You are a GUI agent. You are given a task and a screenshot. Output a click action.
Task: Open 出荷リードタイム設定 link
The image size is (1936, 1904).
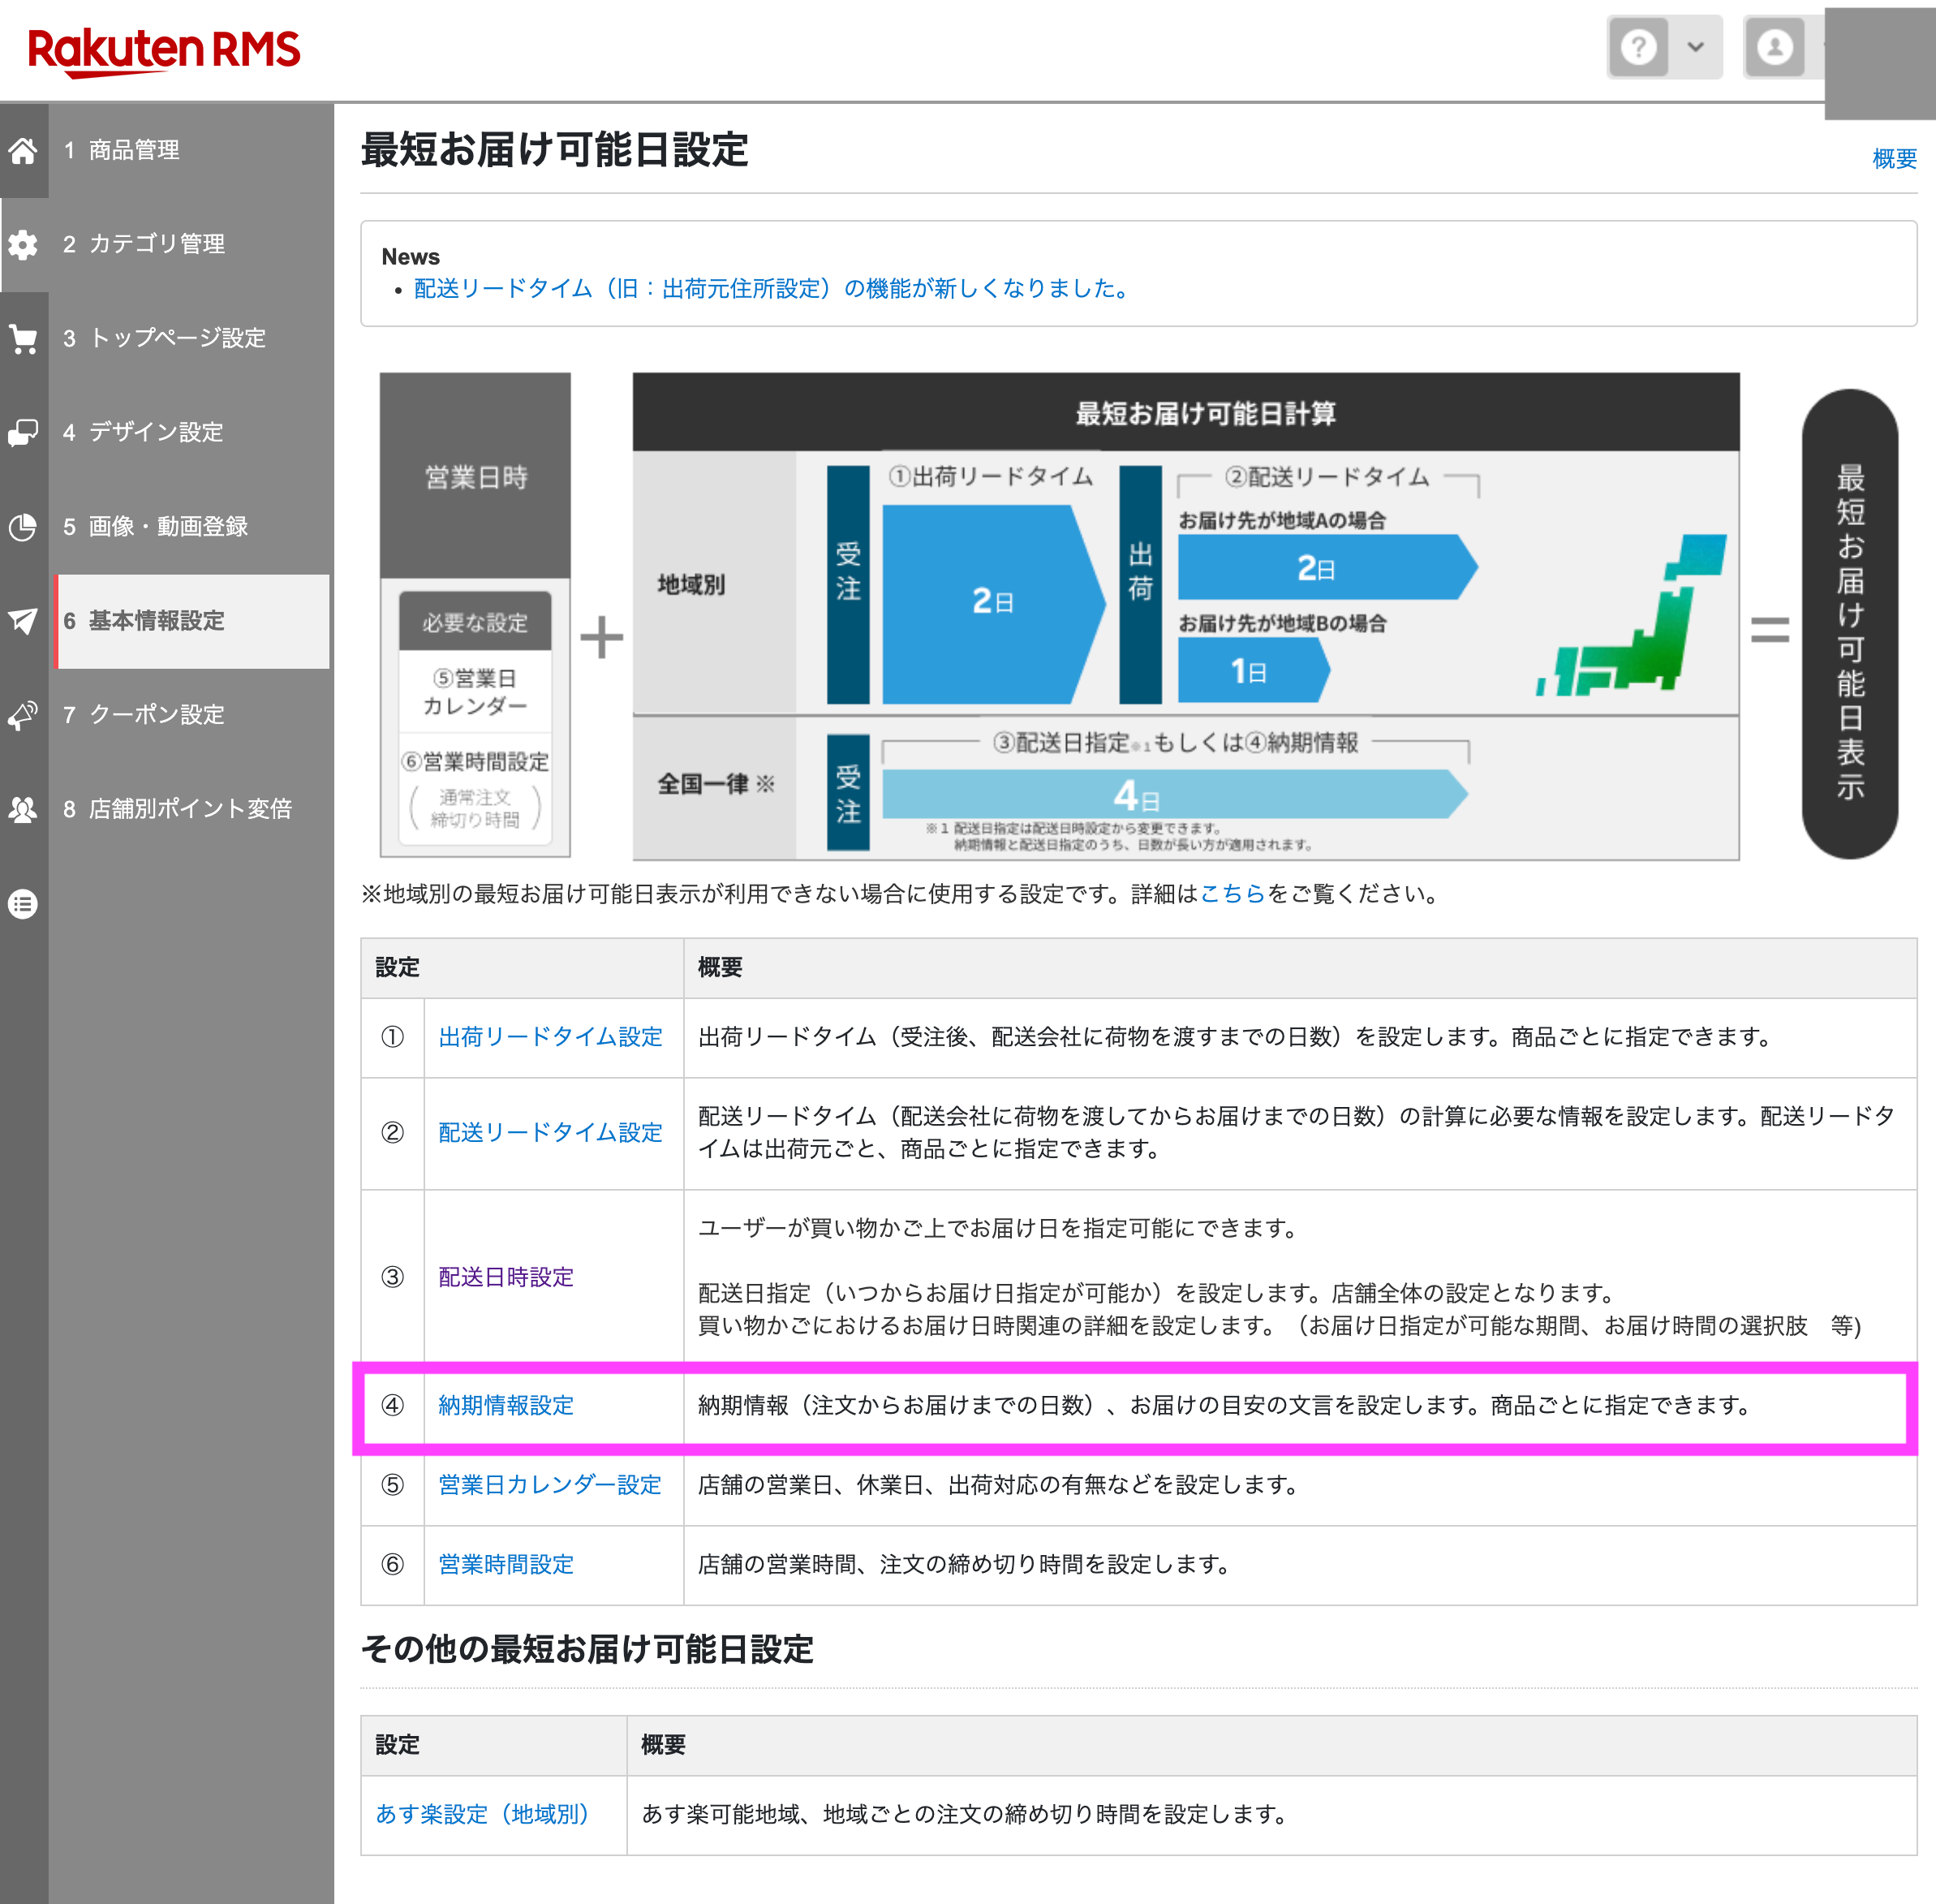pyautogui.click(x=550, y=1037)
